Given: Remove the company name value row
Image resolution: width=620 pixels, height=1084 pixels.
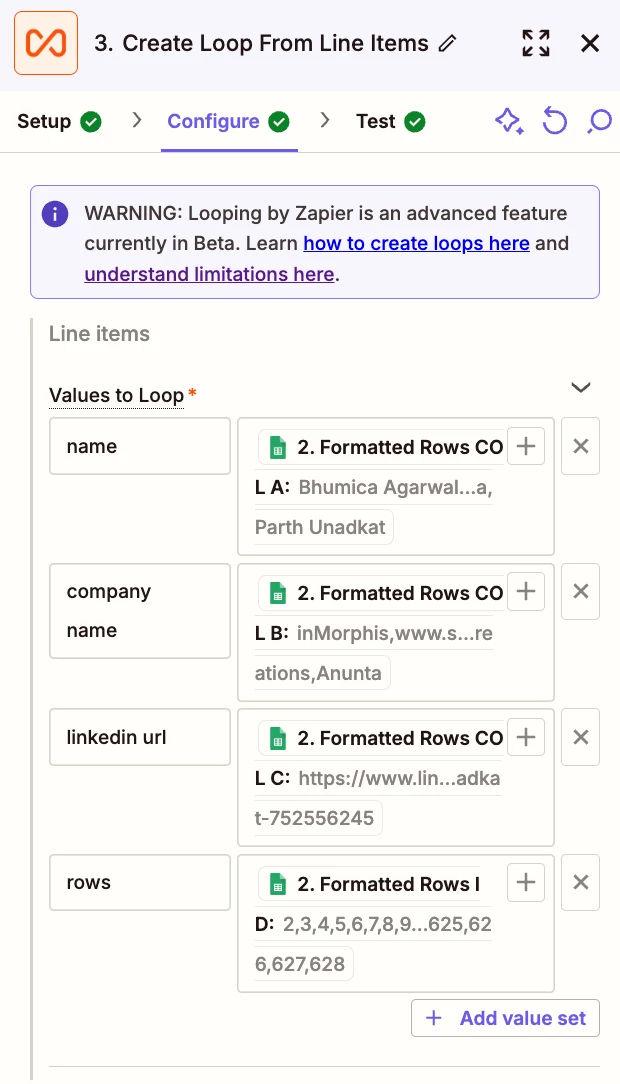Looking at the screenshot, I should [x=581, y=592].
